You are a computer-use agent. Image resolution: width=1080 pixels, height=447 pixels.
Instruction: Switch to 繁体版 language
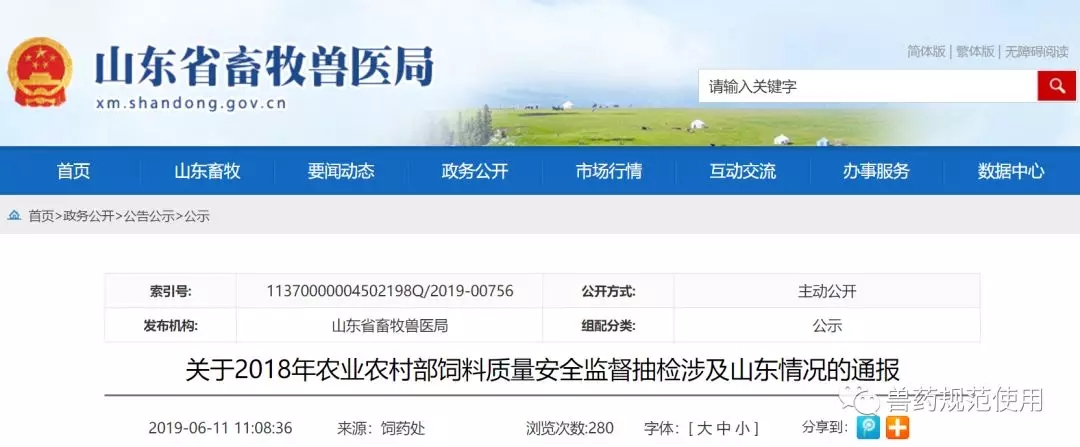click(975, 51)
